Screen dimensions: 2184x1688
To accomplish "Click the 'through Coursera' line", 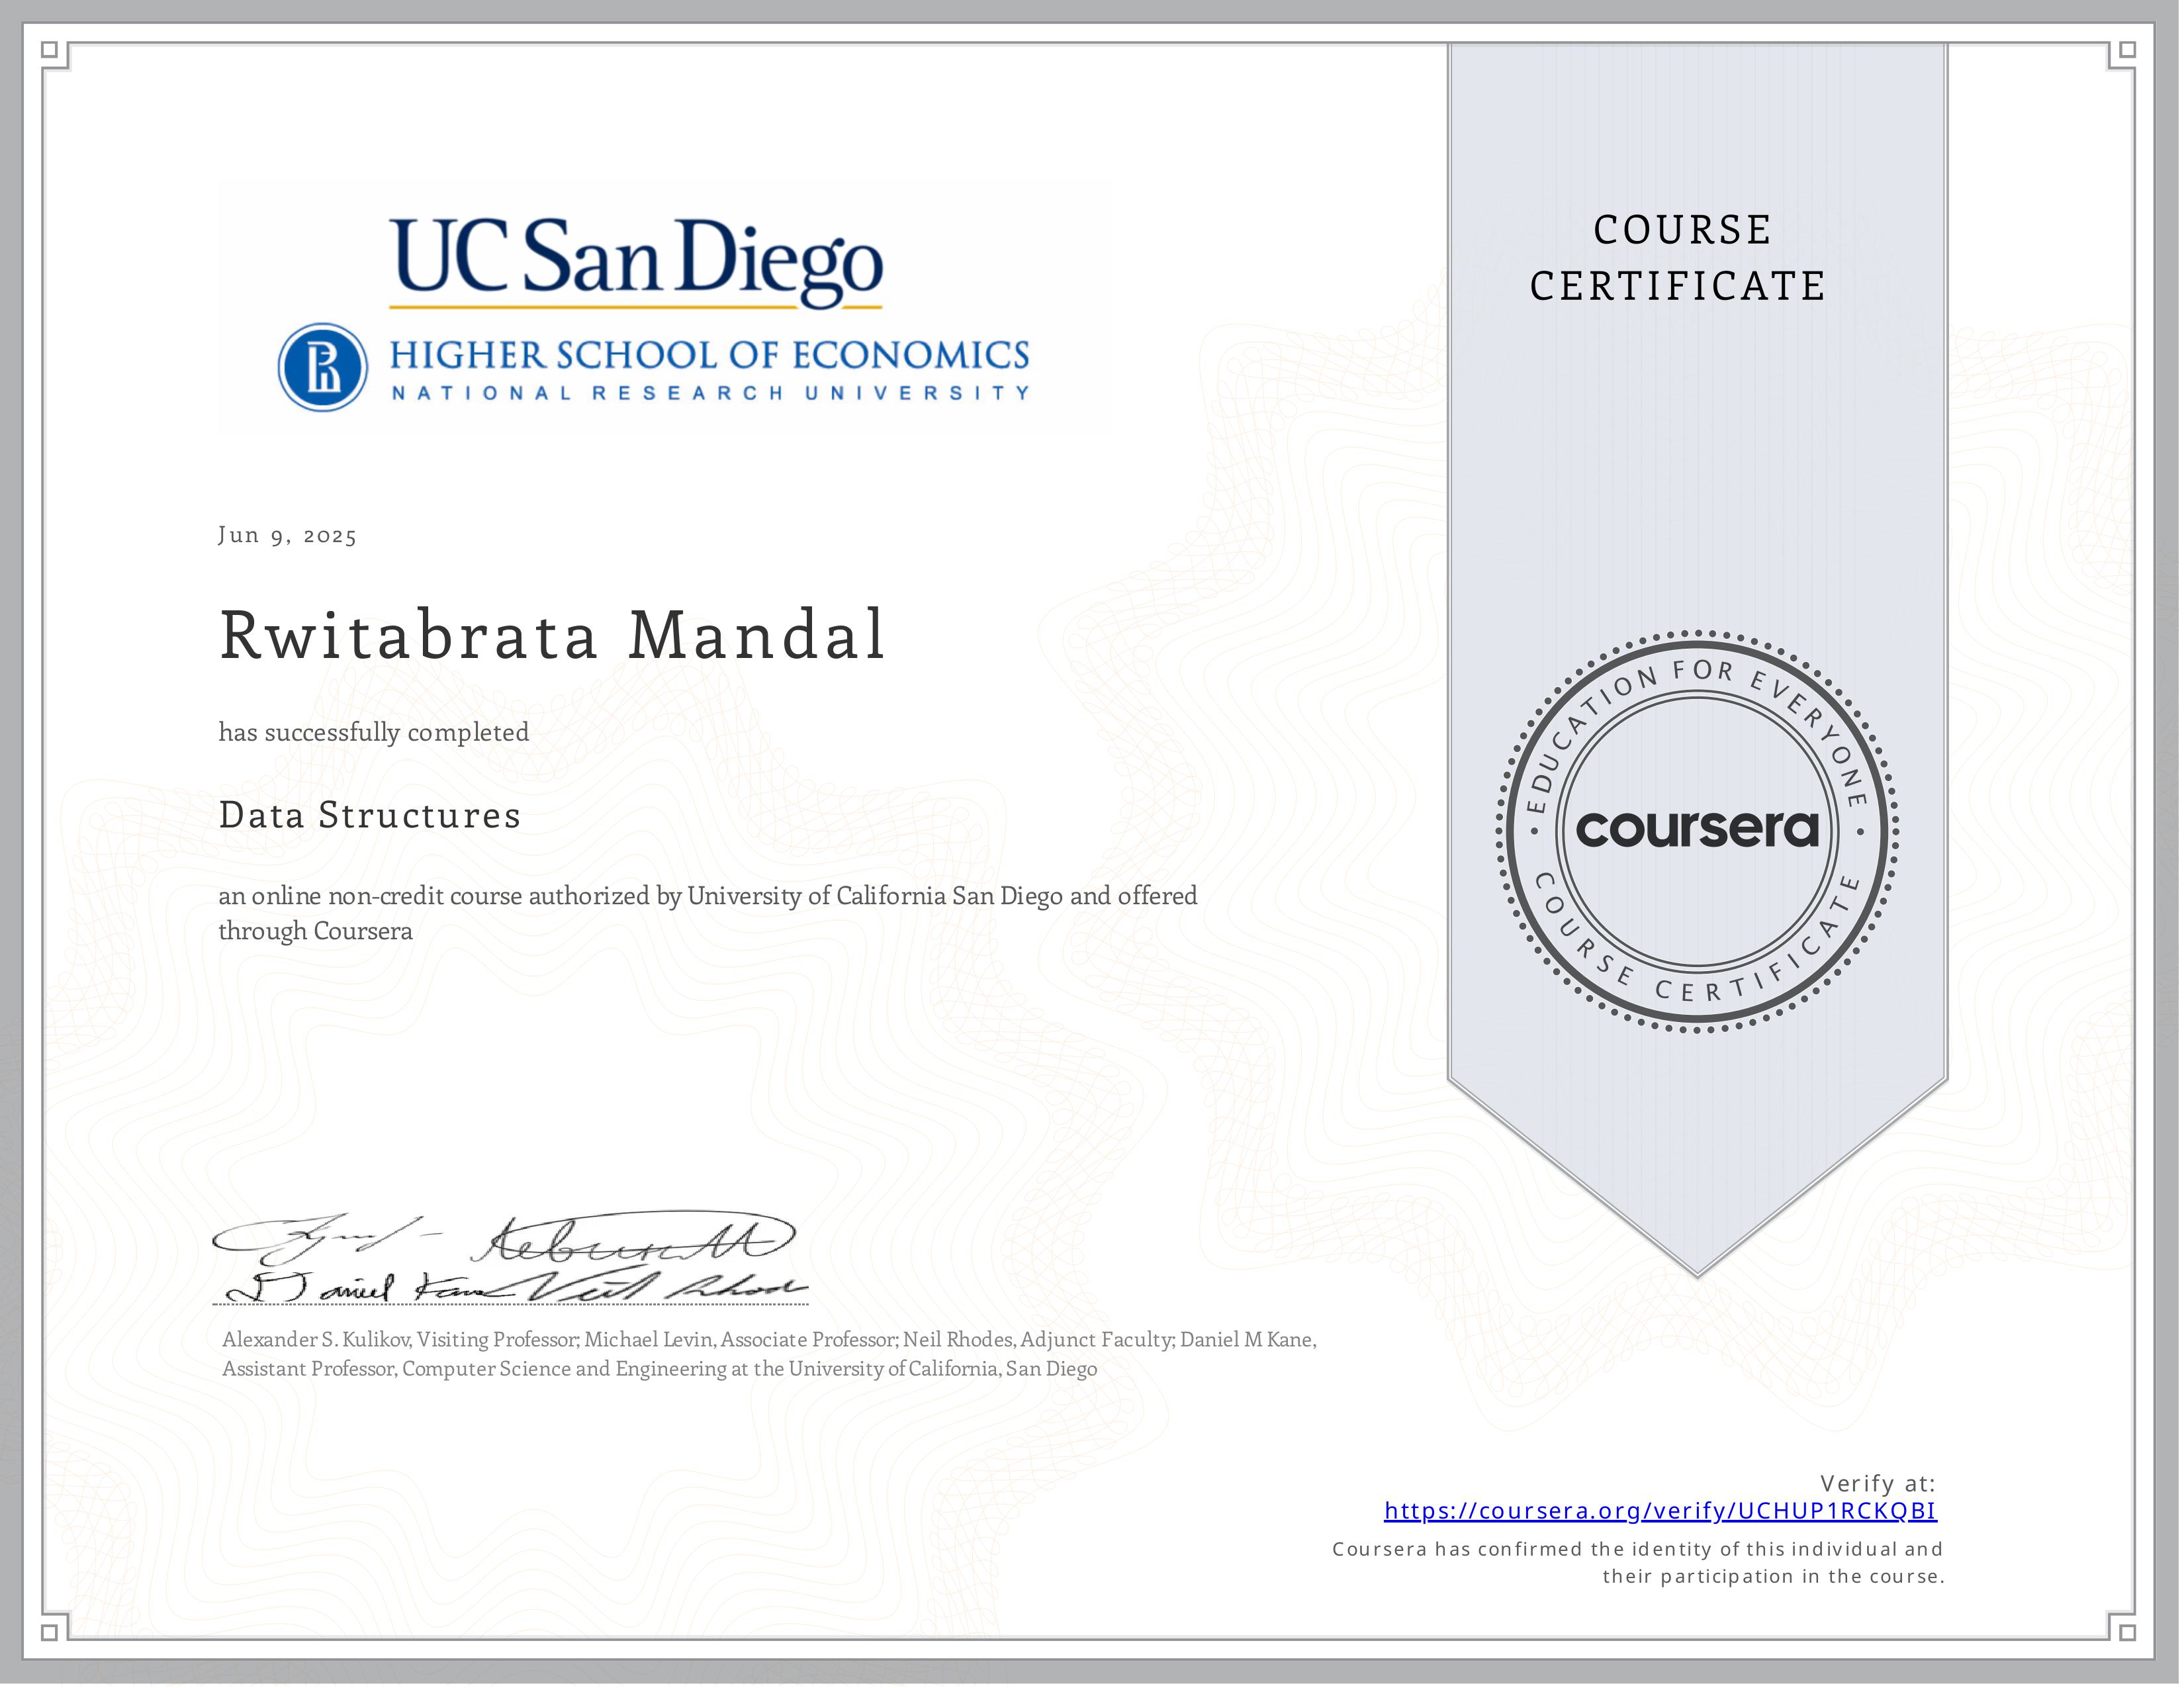I will [x=315, y=931].
